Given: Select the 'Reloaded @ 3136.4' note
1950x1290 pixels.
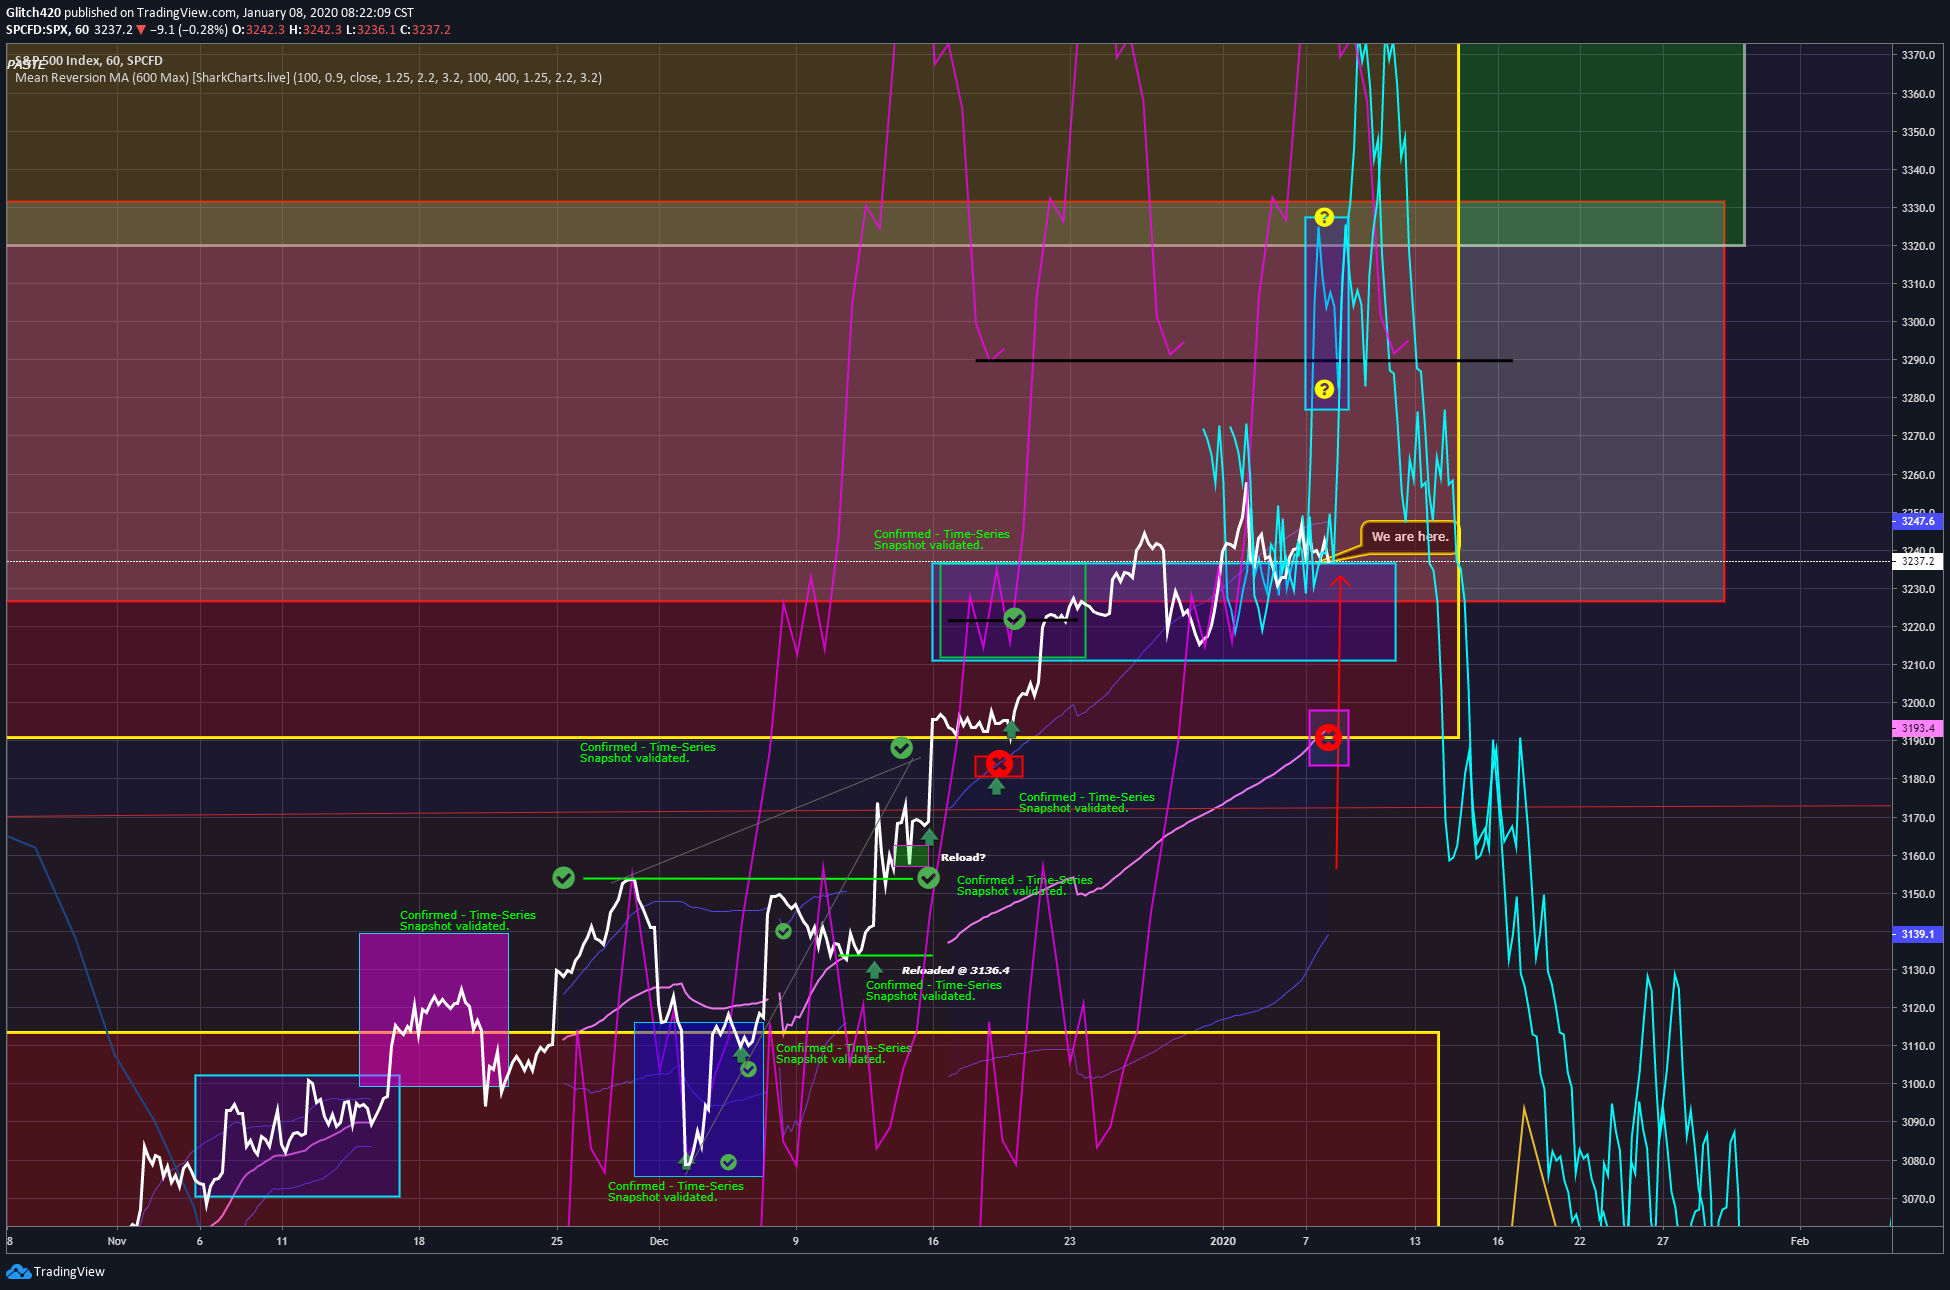Looking at the screenshot, I should coord(955,970).
